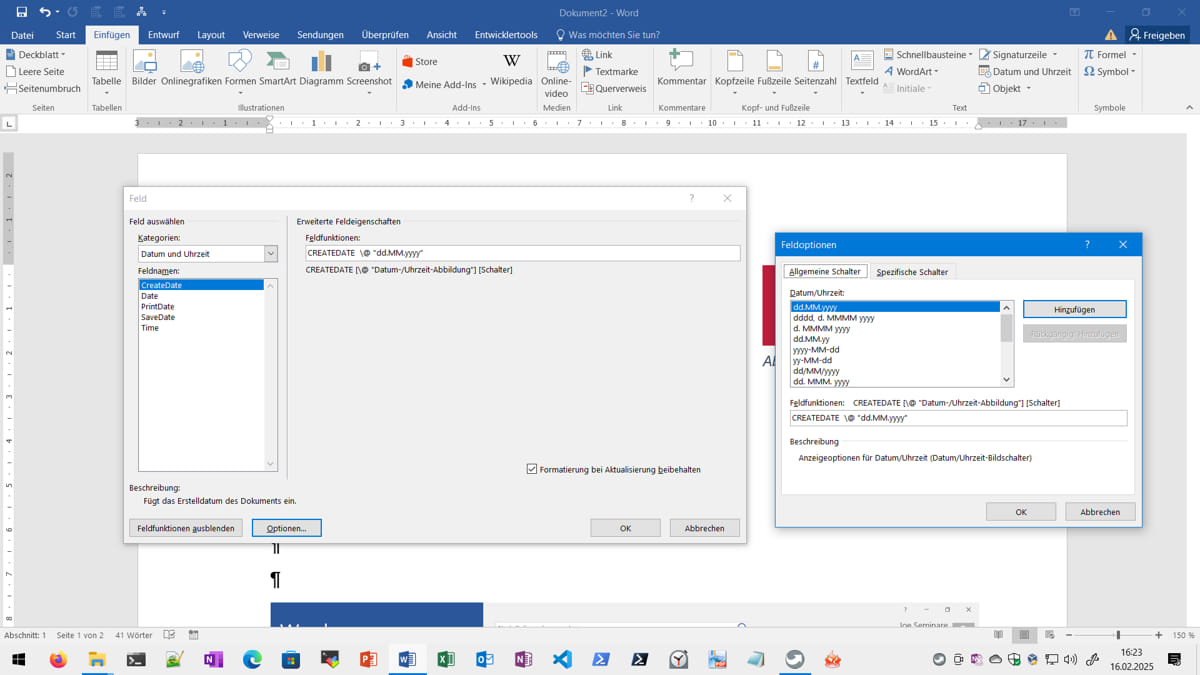Switch to the Layout ribbon tab
Screen dimensions: 1200x675
pos(211,34)
